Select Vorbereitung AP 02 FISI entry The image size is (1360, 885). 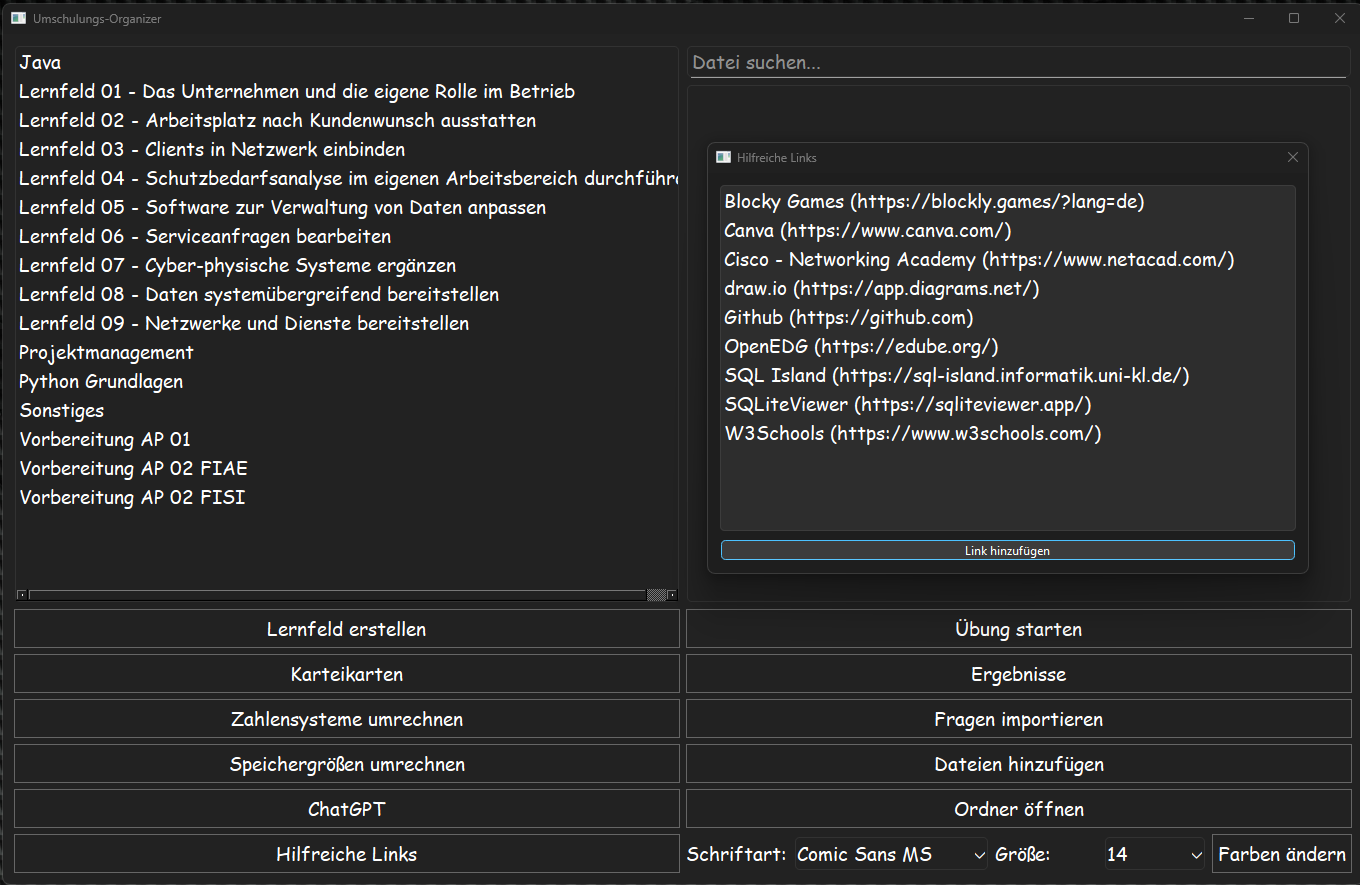point(347,497)
